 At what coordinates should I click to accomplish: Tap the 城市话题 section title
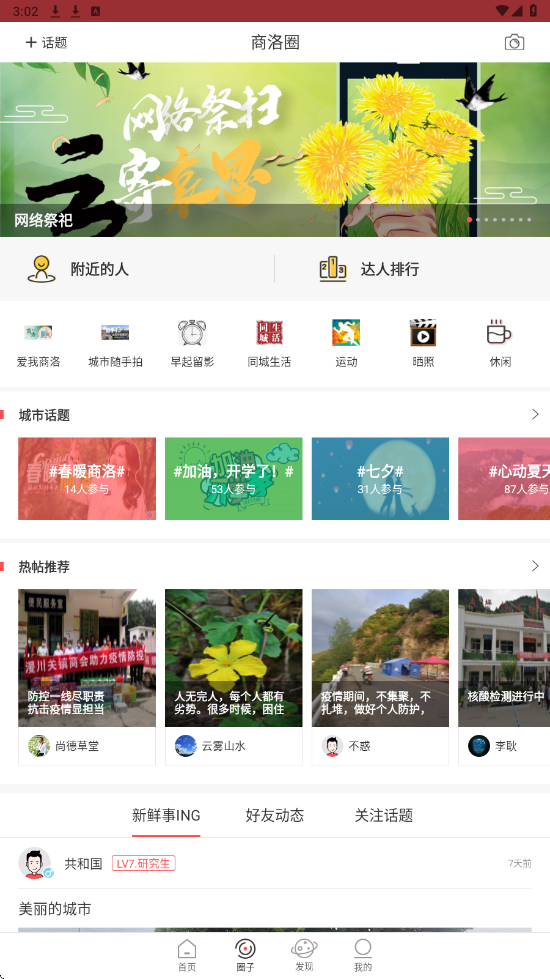(x=44, y=415)
